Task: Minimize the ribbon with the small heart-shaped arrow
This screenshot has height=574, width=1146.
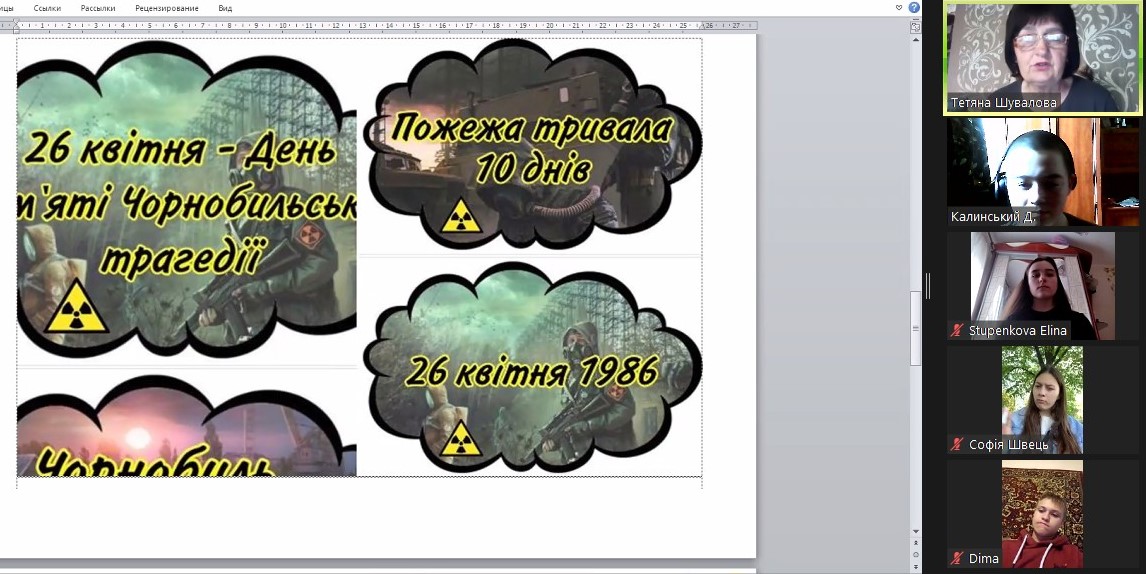Action: (899, 7)
